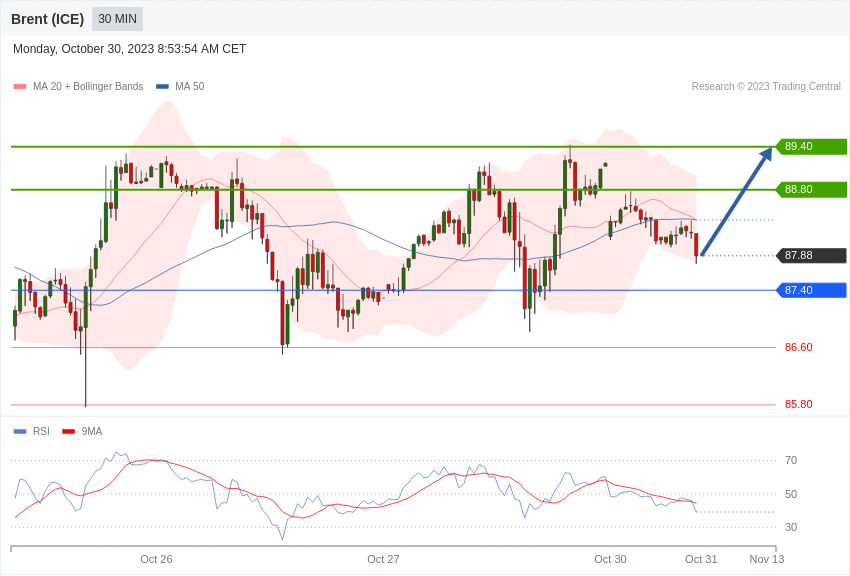This screenshot has width=850, height=576.
Task: Select the red 85.80 support label
Action: [799, 404]
